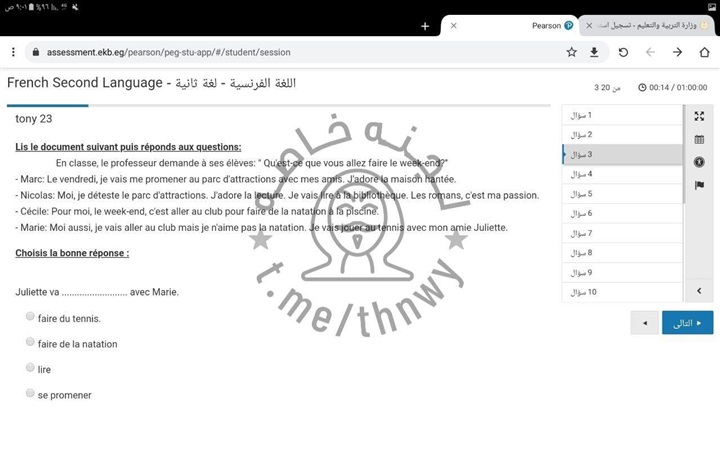Reload the page with the refresh icon
The width and height of the screenshot is (720, 450).
623,52
